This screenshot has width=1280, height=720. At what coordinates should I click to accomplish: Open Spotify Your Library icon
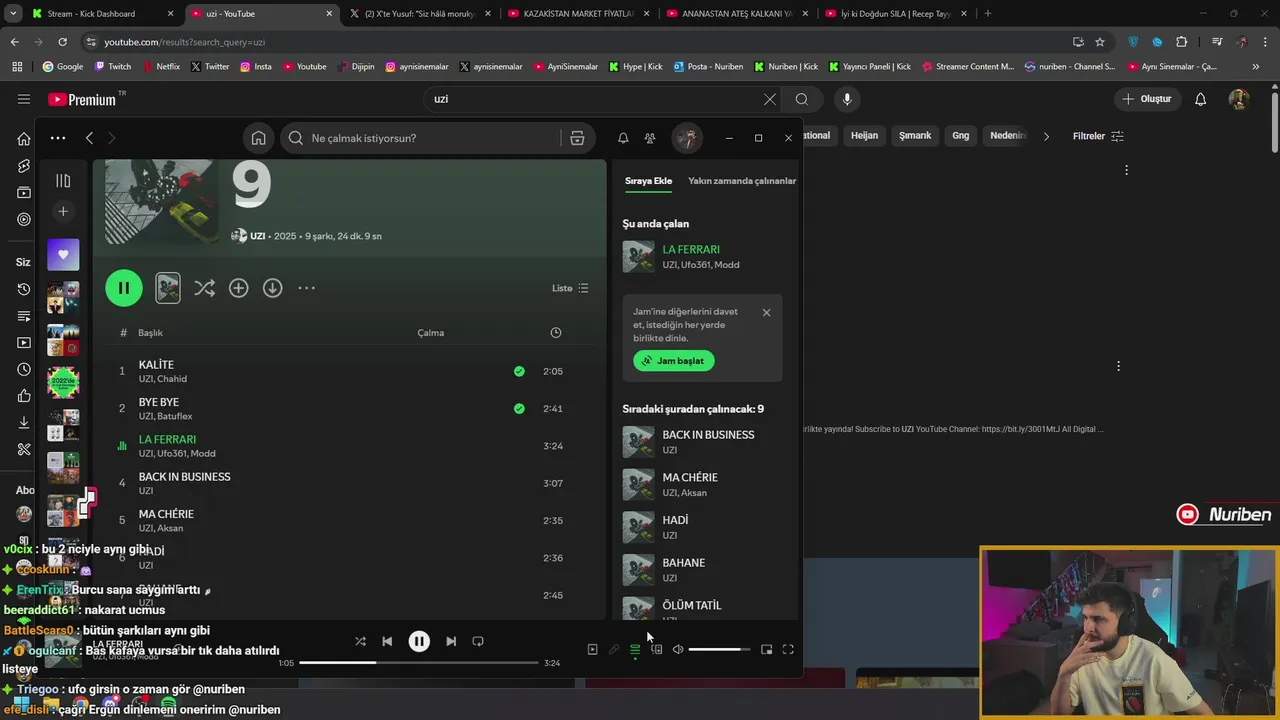[x=63, y=181]
